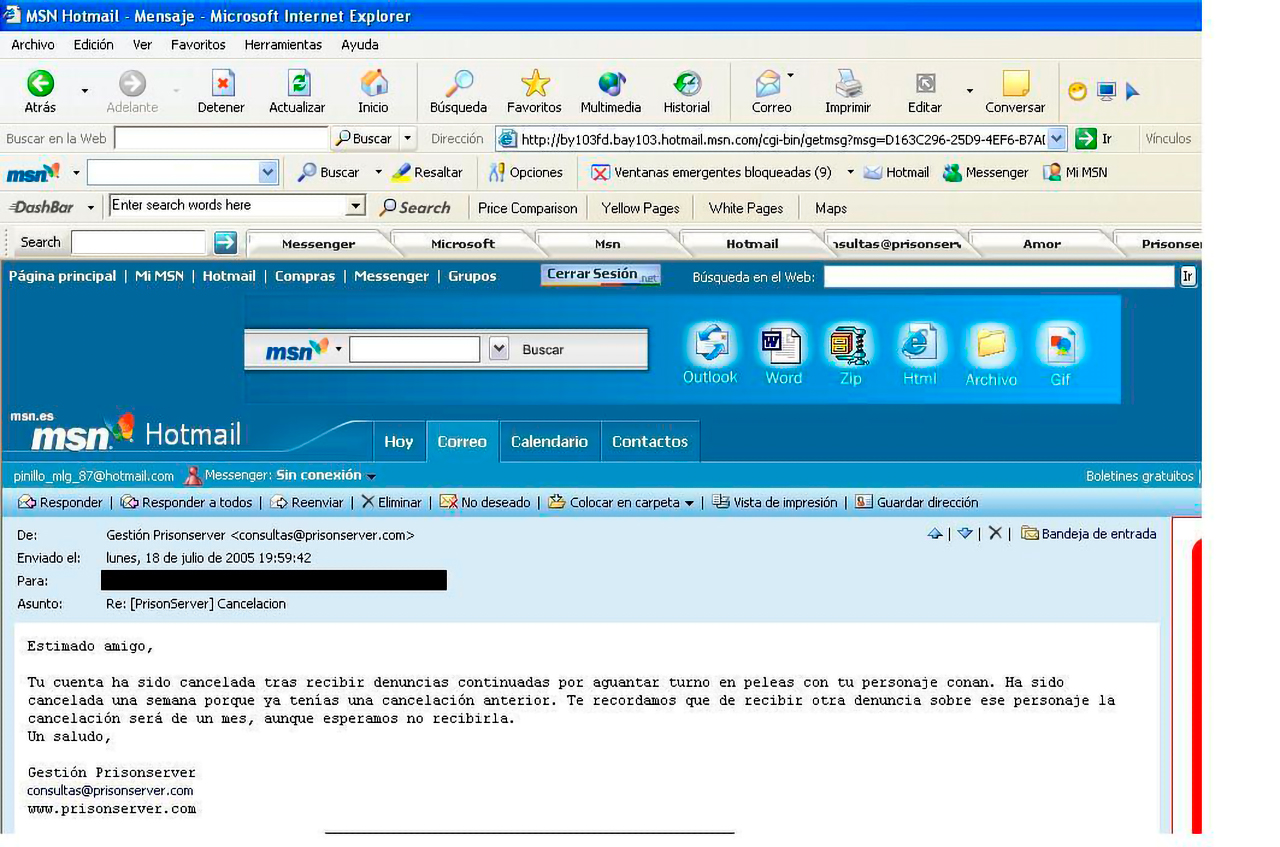Click Guardar dirección
The width and height of the screenshot is (1280, 847).
[917, 503]
